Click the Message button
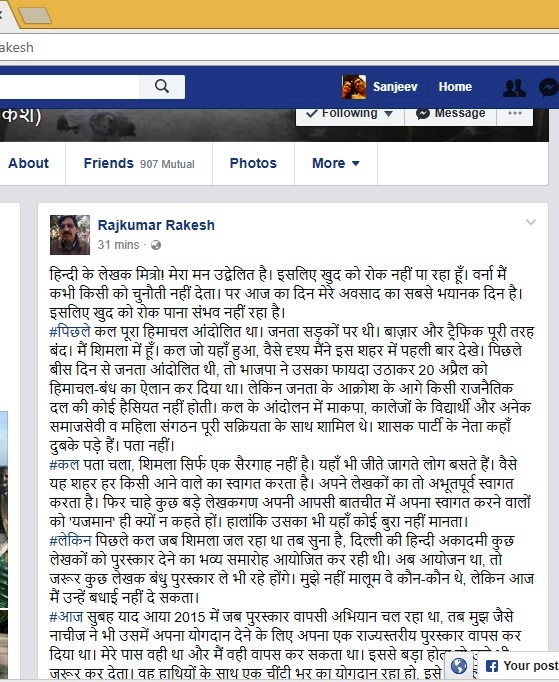The width and height of the screenshot is (559, 682). tap(450, 114)
